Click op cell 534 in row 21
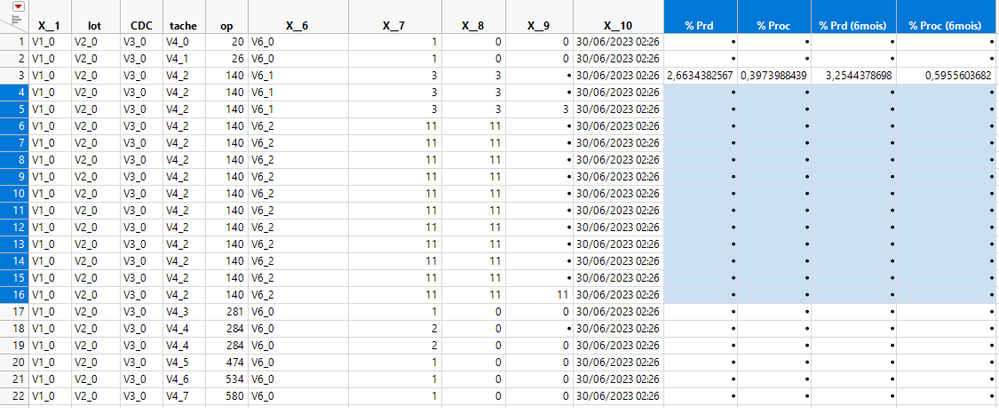The width and height of the screenshot is (999, 408). click(x=226, y=379)
